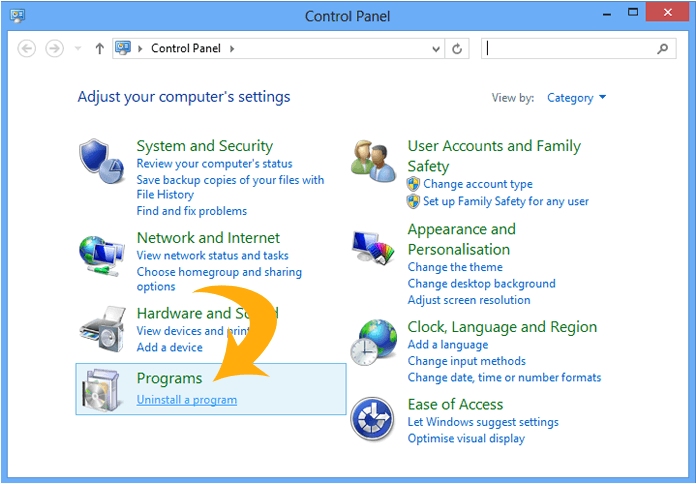Open Add a device

170,347
